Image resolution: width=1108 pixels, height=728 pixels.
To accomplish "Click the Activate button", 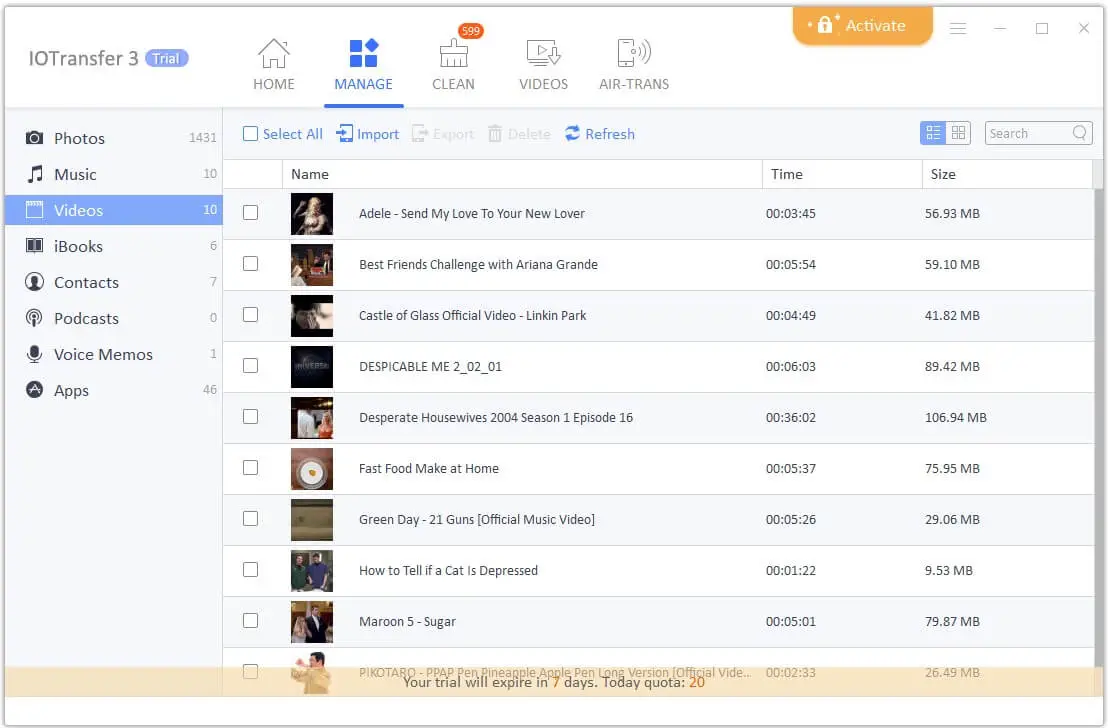I will [x=862, y=25].
